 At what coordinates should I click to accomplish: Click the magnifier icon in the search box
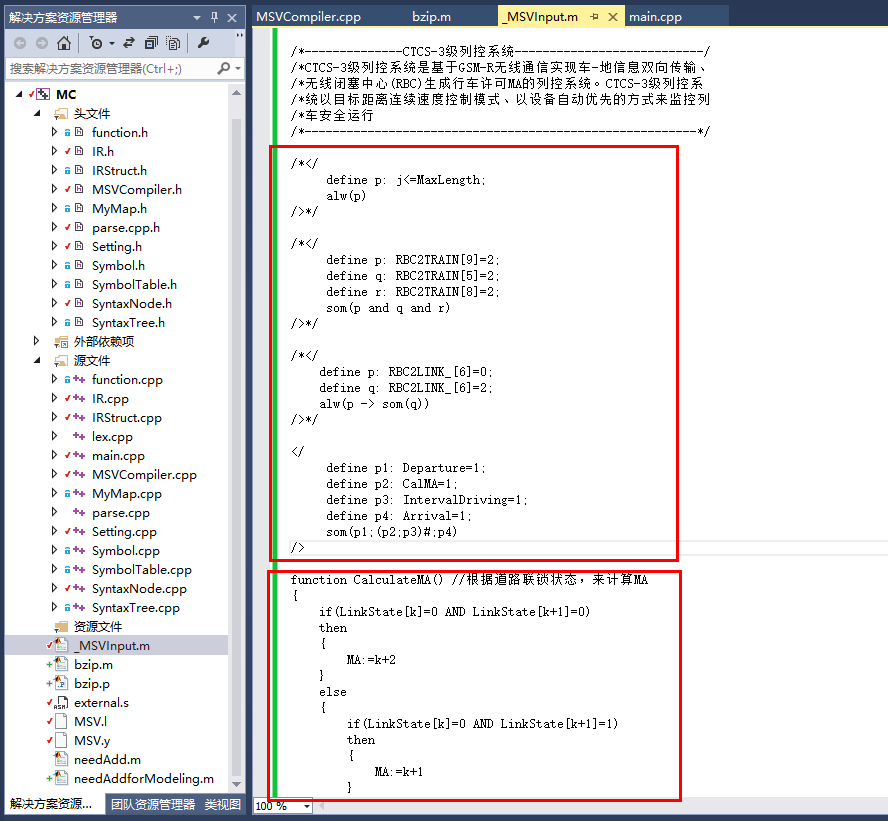click(x=222, y=68)
